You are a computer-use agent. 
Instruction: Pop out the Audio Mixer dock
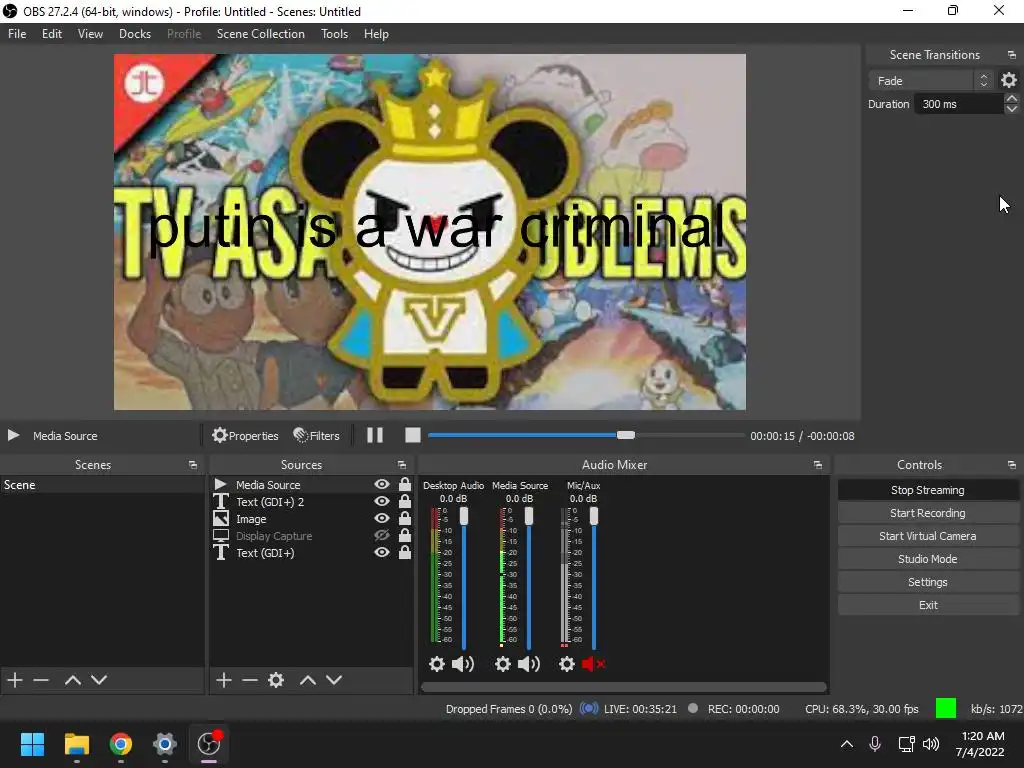818,465
